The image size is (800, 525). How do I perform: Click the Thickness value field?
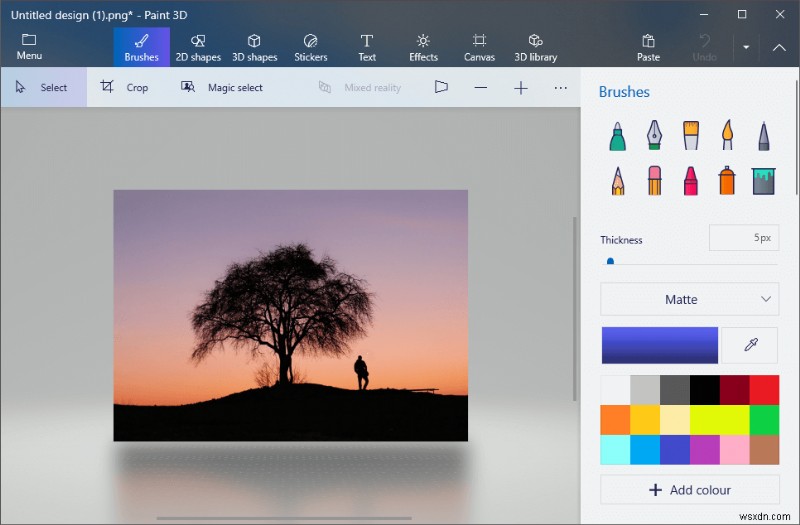[743, 238]
